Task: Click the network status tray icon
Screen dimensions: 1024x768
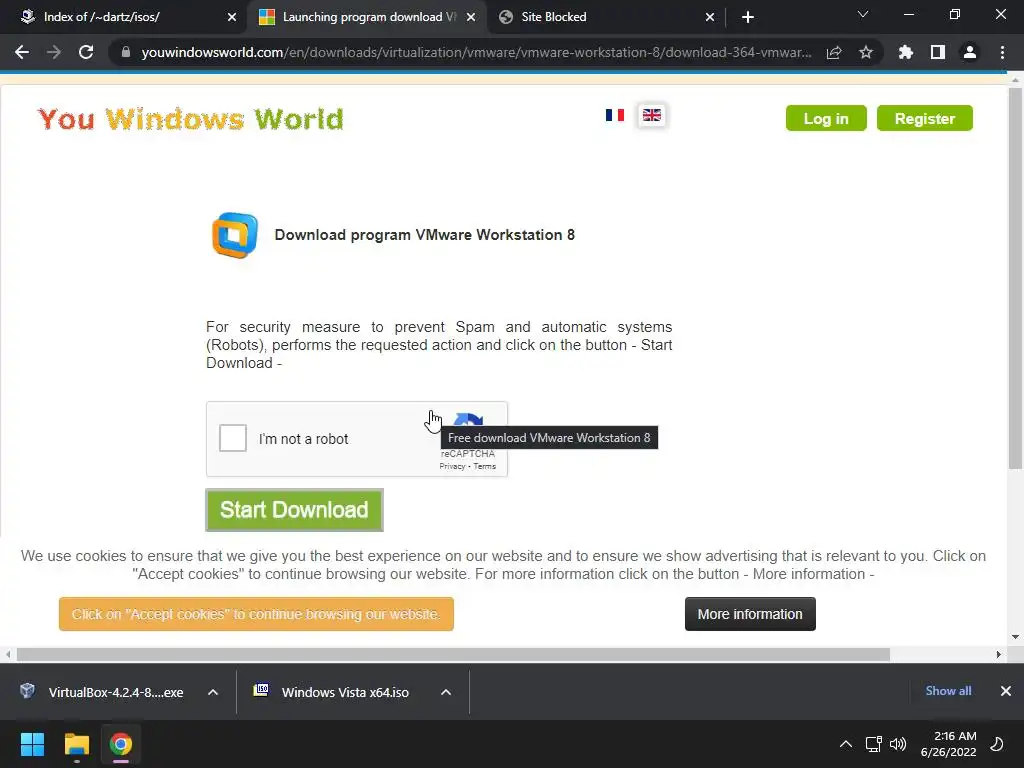Action: pos(873,744)
